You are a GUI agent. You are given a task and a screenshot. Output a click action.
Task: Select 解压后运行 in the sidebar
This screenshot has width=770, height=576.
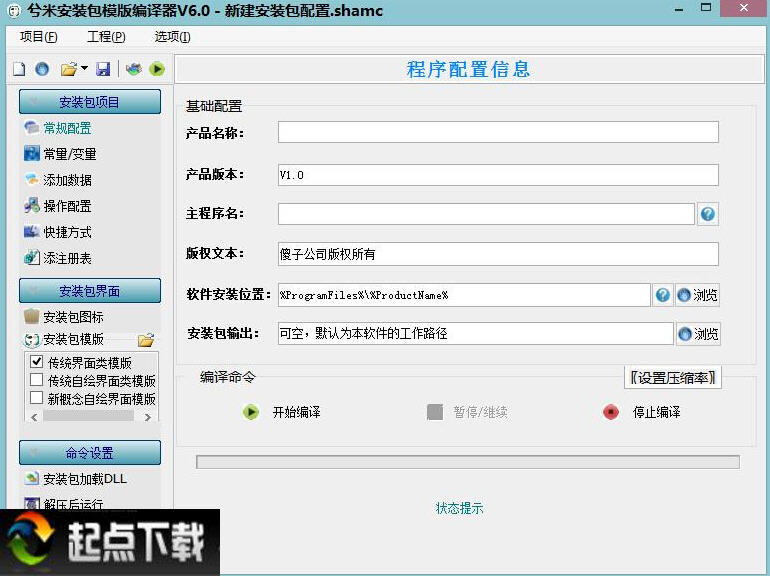point(64,504)
